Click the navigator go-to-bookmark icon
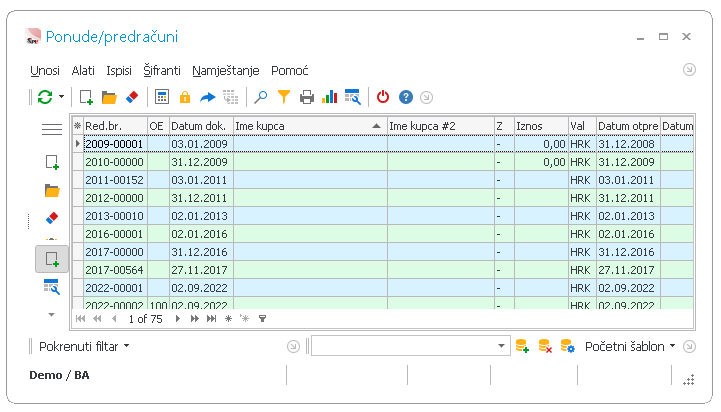Viewport: 721px width, 412px height. pos(245,319)
